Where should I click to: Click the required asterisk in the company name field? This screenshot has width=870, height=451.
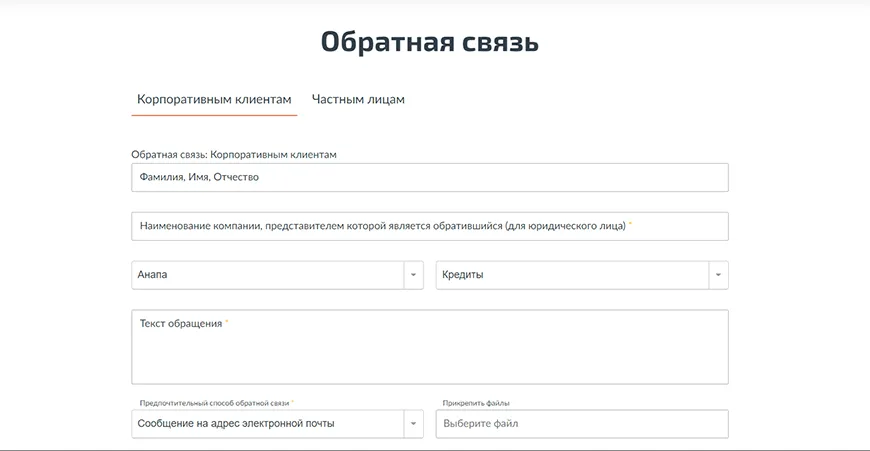(631, 224)
